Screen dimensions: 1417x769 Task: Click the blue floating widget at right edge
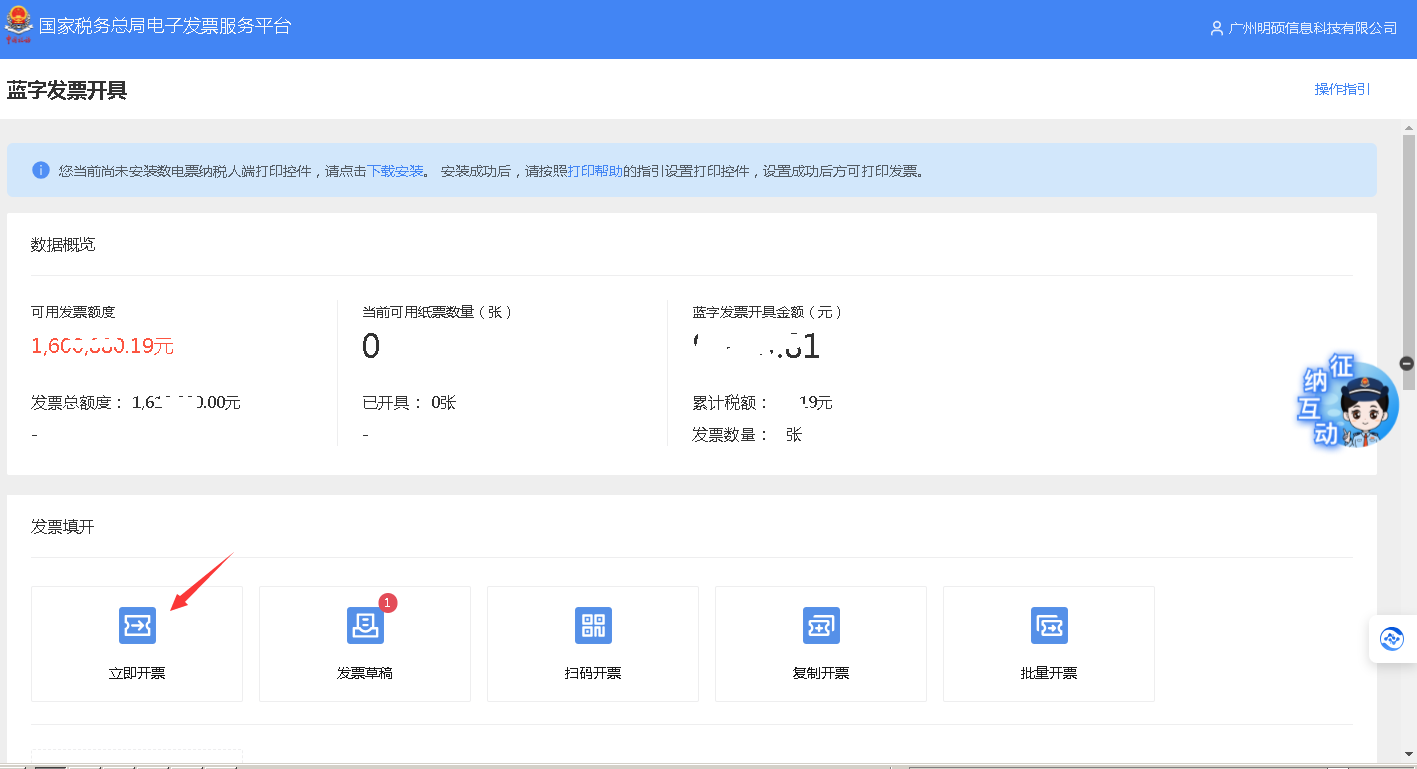pyautogui.click(x=1392, y=639)
